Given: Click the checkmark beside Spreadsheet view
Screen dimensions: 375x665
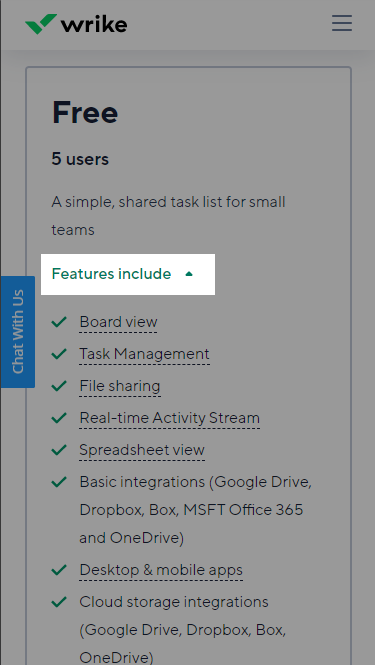Looking at the screenshot, I should pos(59,450).
